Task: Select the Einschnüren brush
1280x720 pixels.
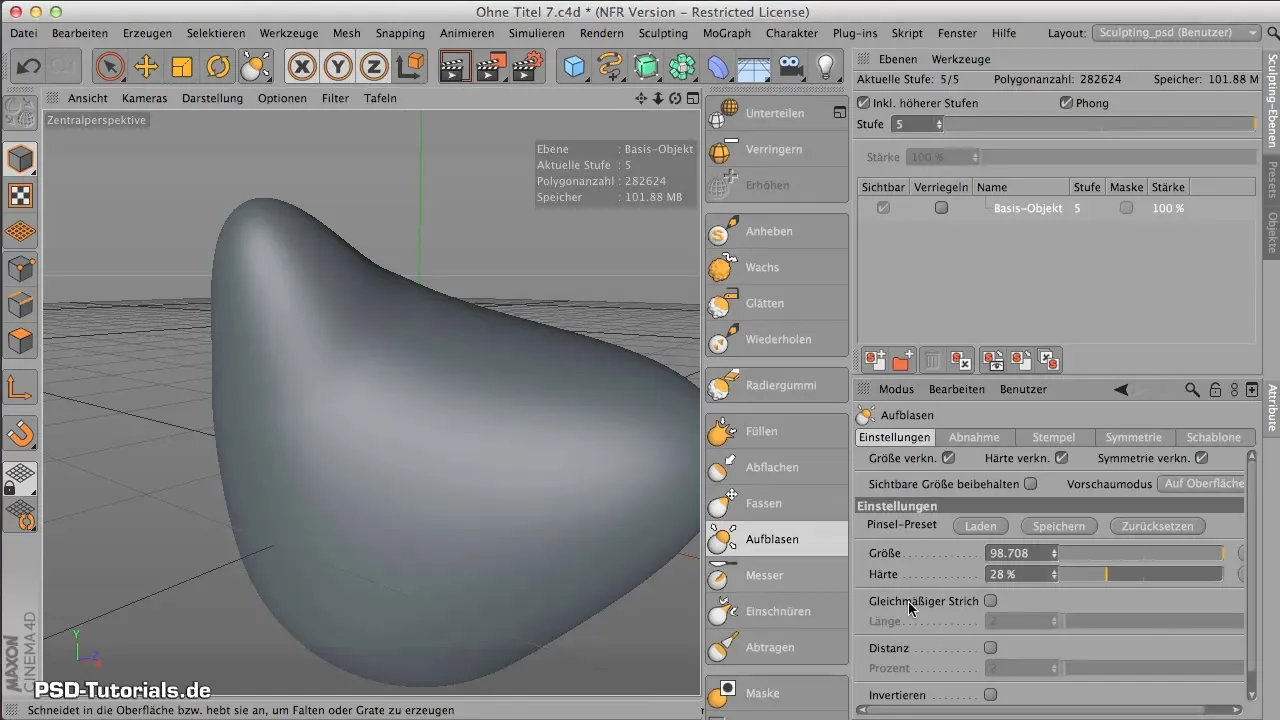Action: (777, 611)
